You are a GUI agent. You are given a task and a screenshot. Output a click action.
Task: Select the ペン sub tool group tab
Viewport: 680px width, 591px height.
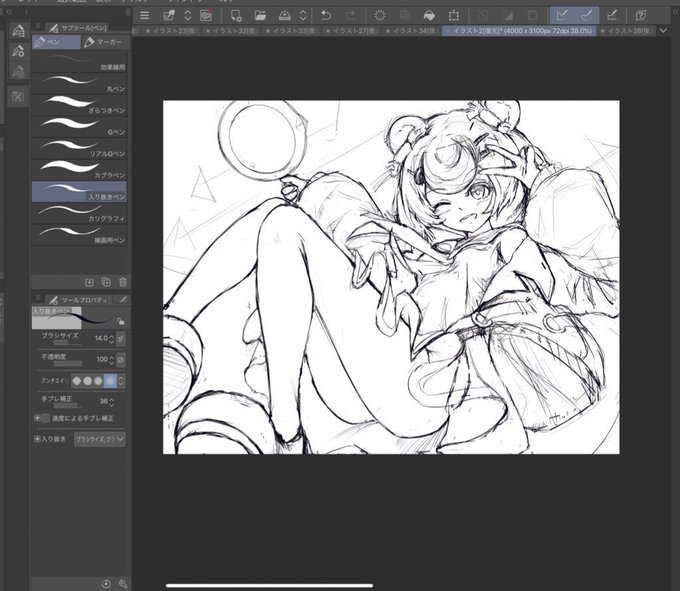pos(56,42)
